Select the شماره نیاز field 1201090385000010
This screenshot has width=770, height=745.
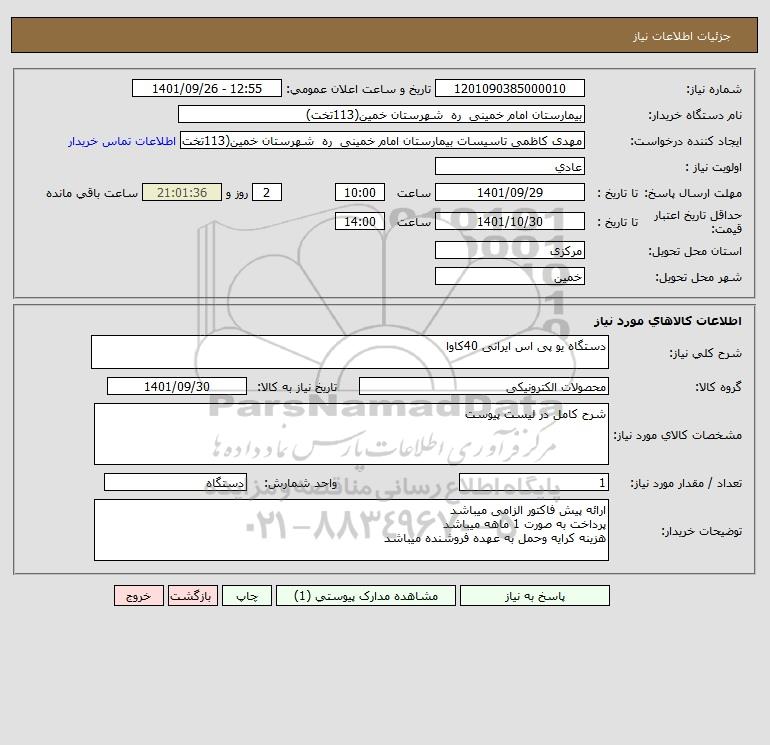click(x=510, y=88)
